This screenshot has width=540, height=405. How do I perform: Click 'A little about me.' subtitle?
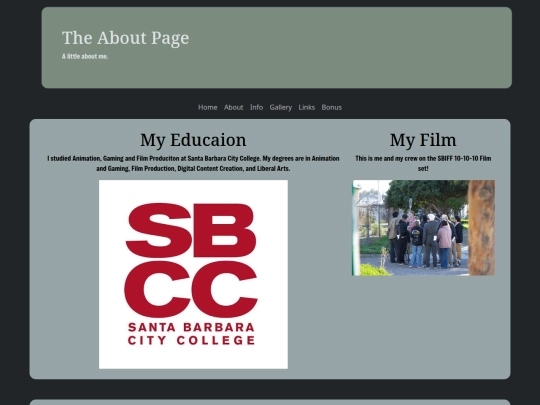pos(85,56)
